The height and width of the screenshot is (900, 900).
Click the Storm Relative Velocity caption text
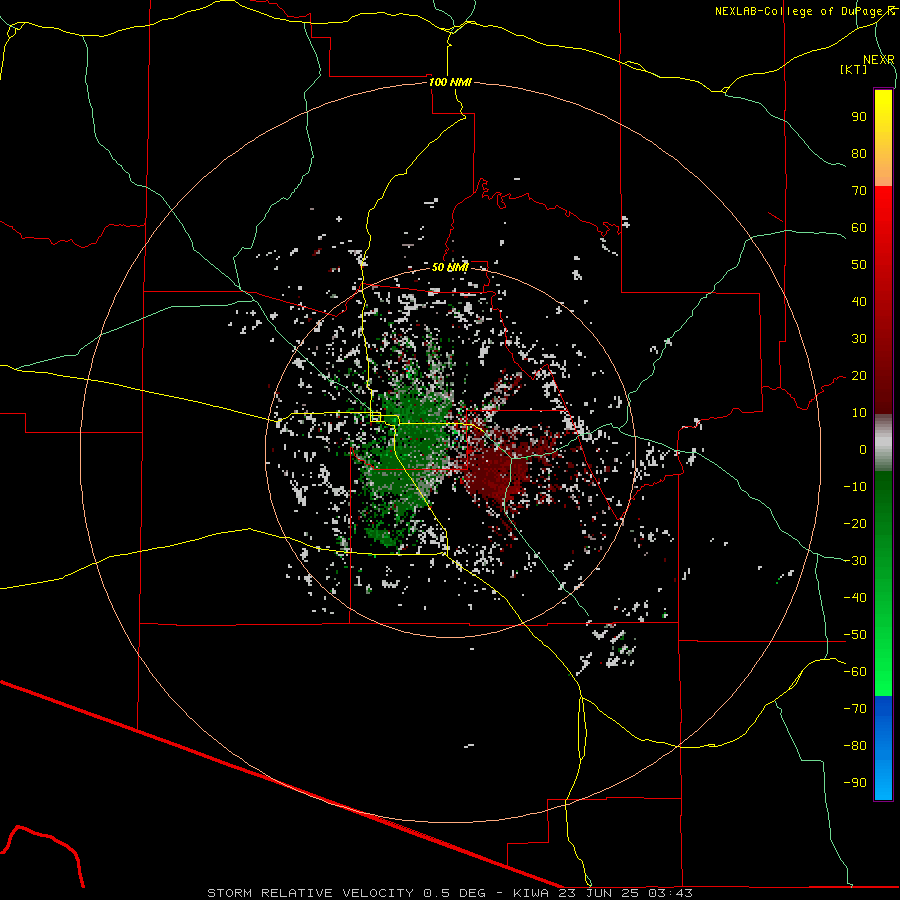pos(449,893)
